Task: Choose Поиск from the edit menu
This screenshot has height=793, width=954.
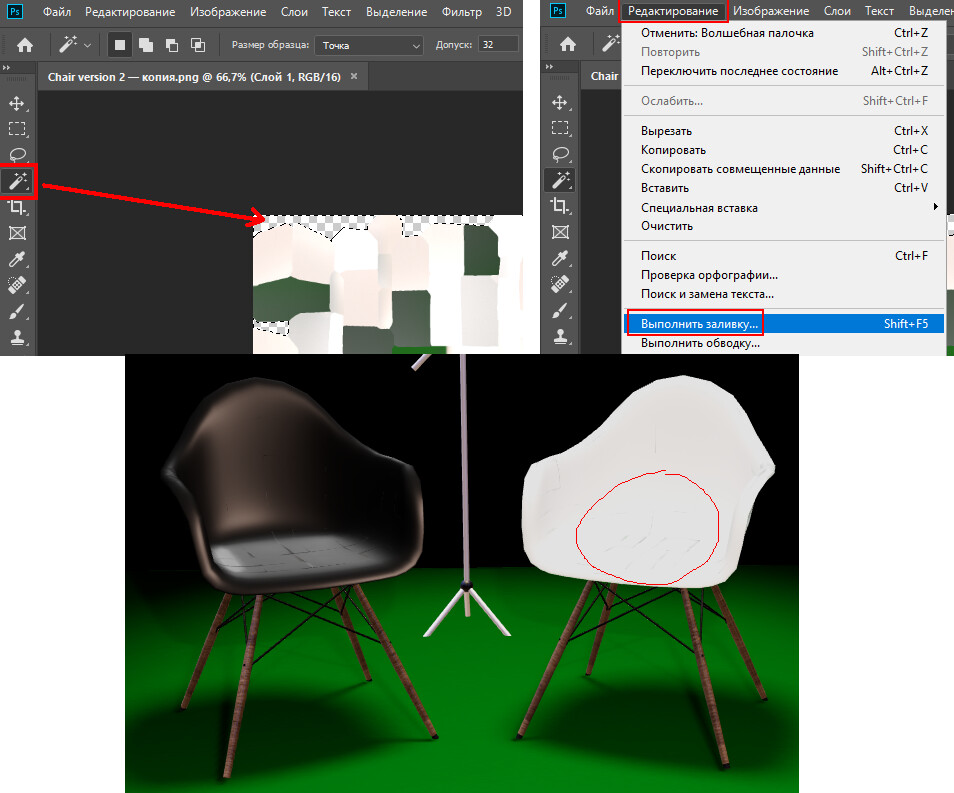Action: 784,256
